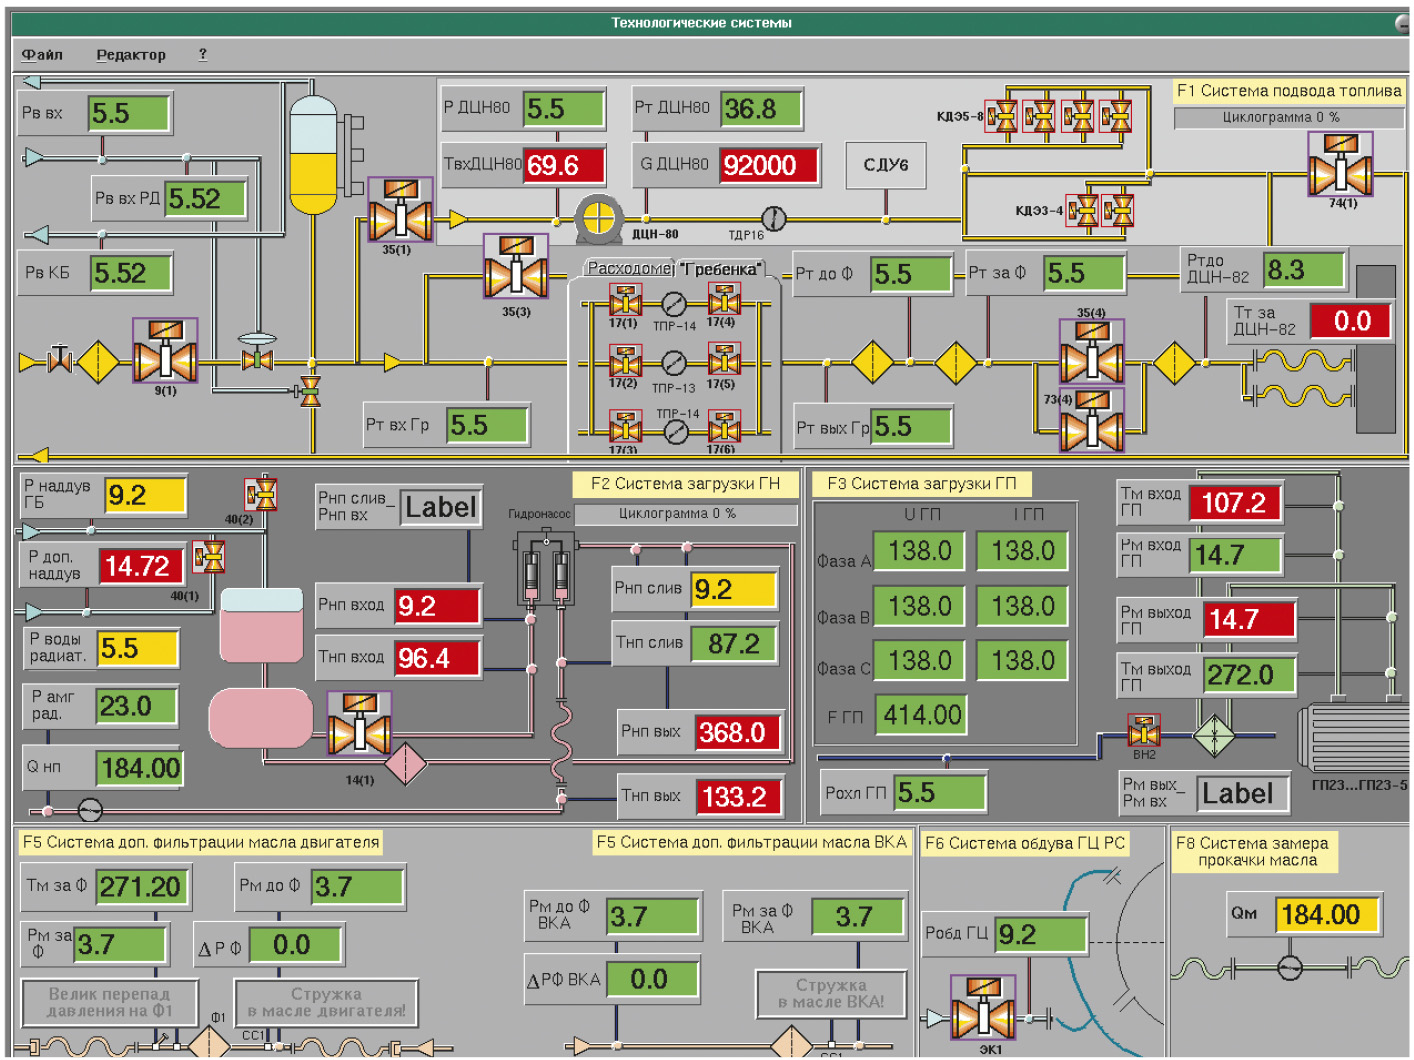Click small valve 17(2)
The width and height of the screenshot is (1414, 1060).
click(626, 361)
